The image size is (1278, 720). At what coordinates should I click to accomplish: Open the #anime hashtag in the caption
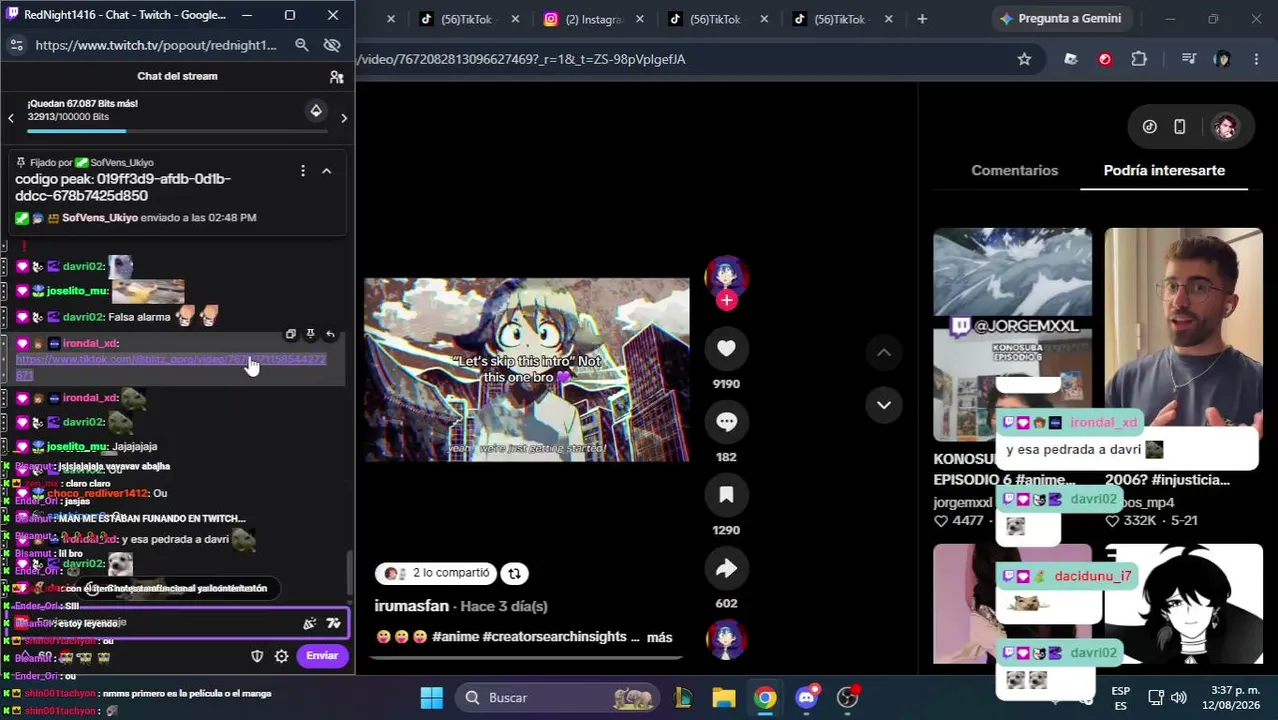click(x=455, y=637)
